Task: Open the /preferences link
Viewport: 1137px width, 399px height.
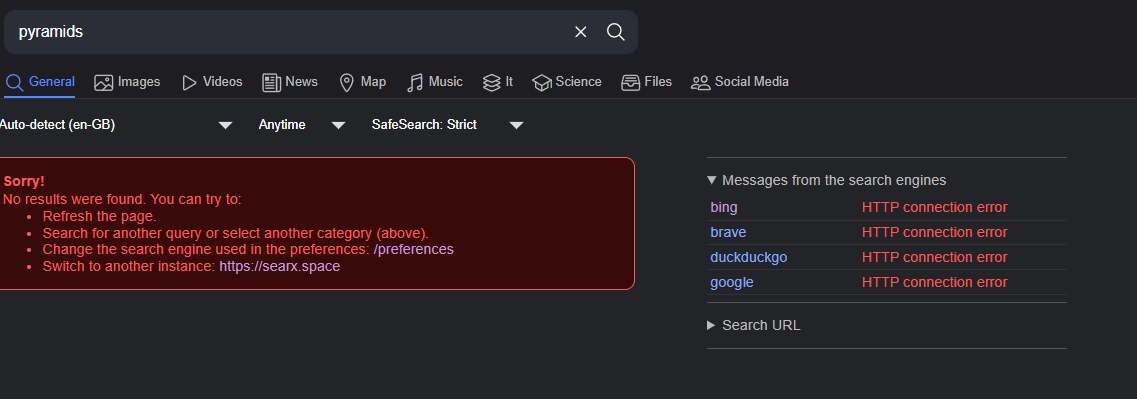Action: click(413, 249)
